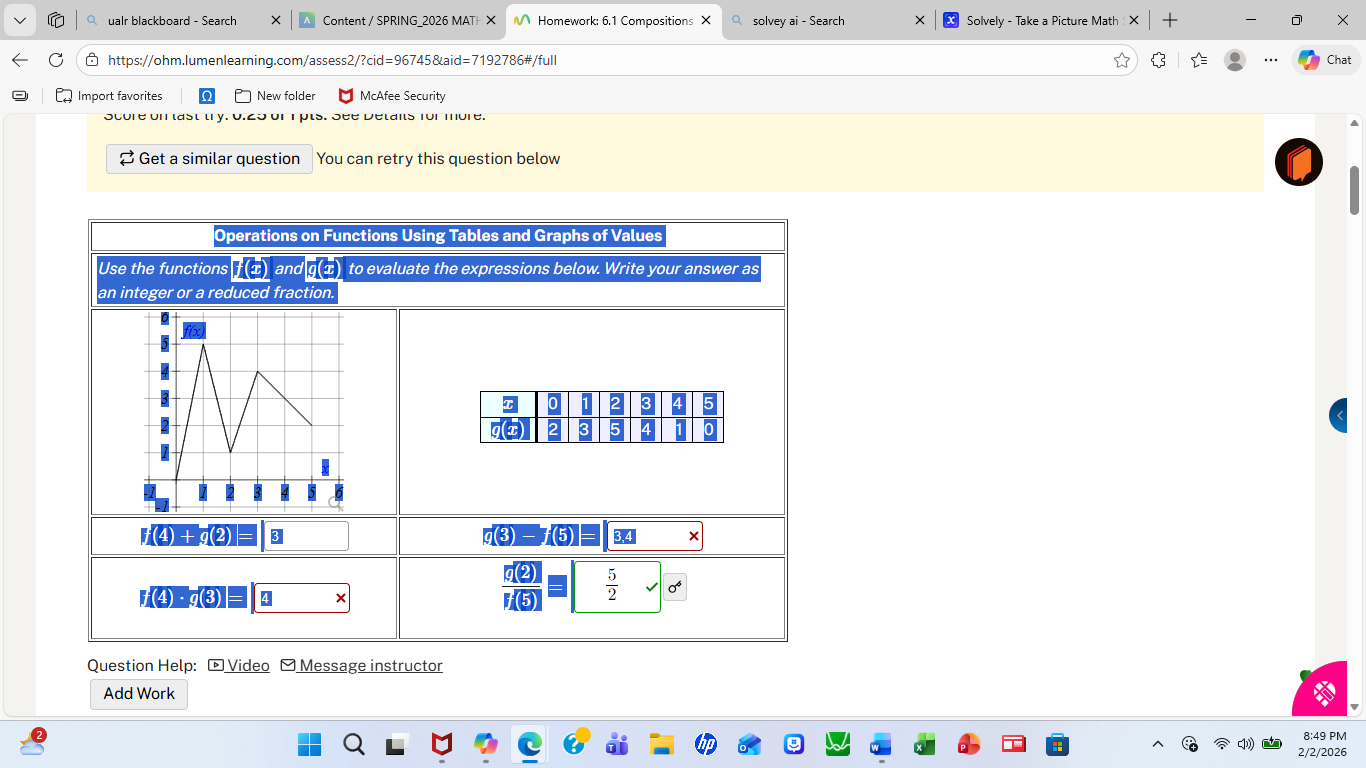Open the browser profile account icon
This screenshot has width=1366, height=768.
(1234, 60)
